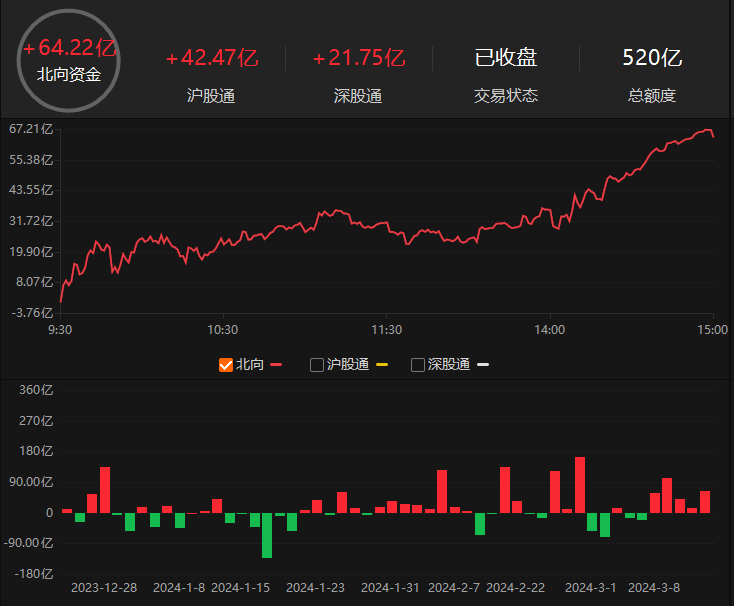This screenshot has width=734, height=606.
Task: Click the 2024-3-1 date label
Action: (591, 588)
